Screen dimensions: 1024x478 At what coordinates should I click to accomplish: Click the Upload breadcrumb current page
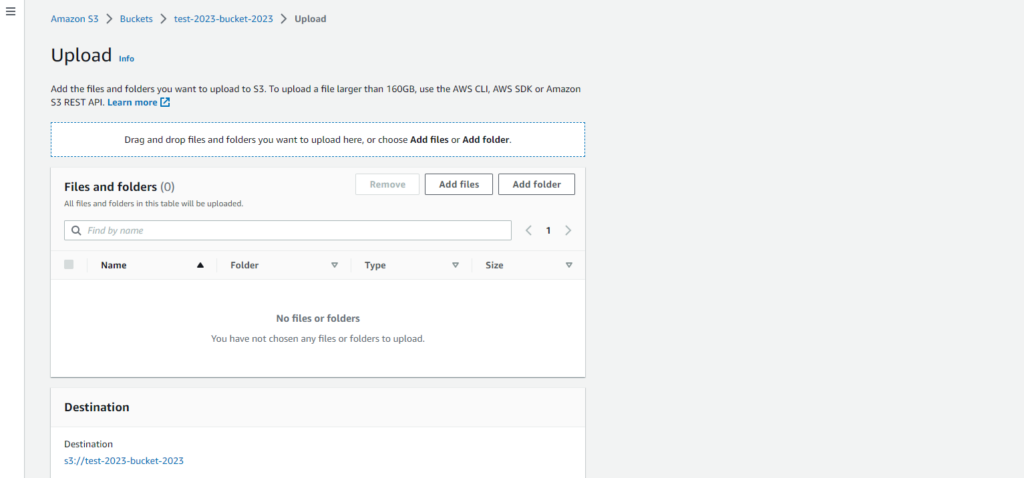pyautogui.click(x=310, y=19)
